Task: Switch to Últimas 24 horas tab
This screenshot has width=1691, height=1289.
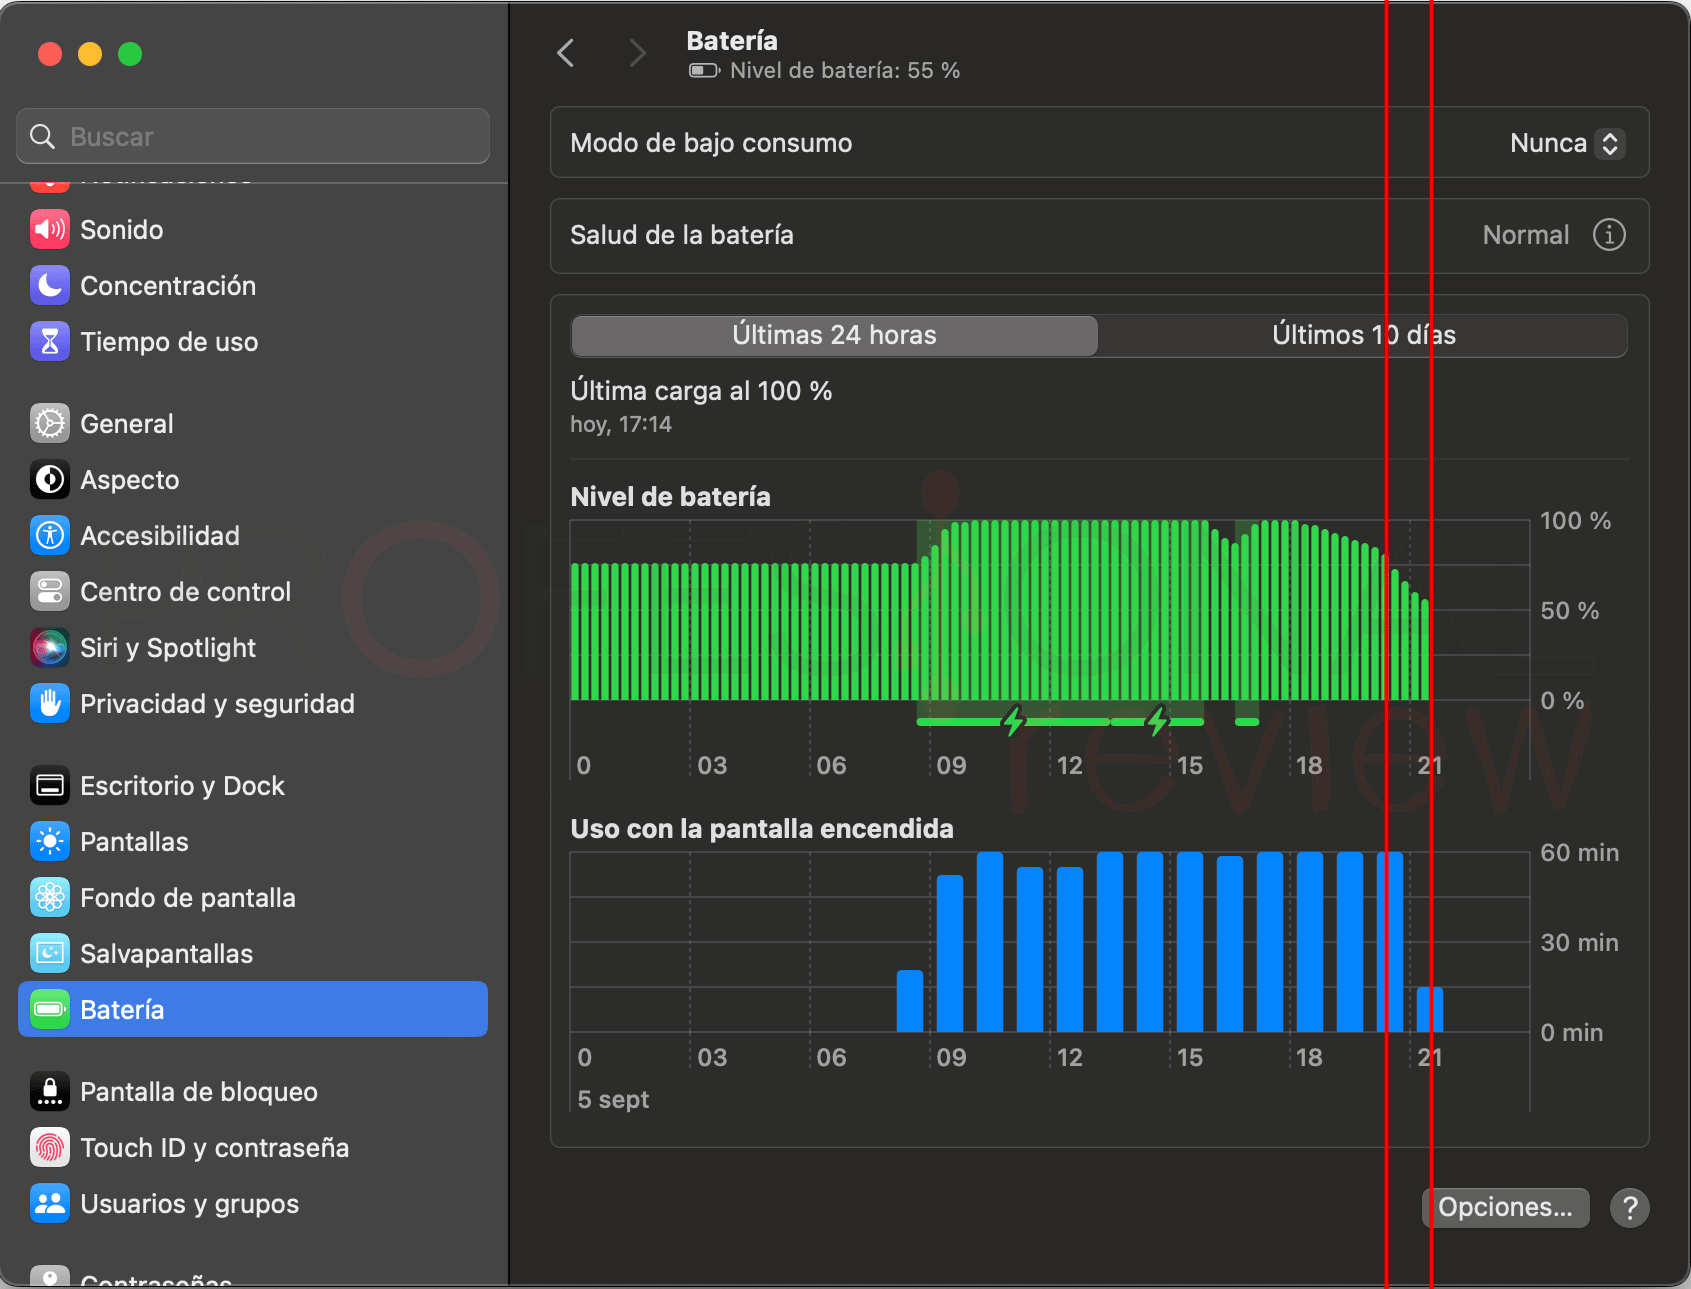Action: (x=834, y=335)
